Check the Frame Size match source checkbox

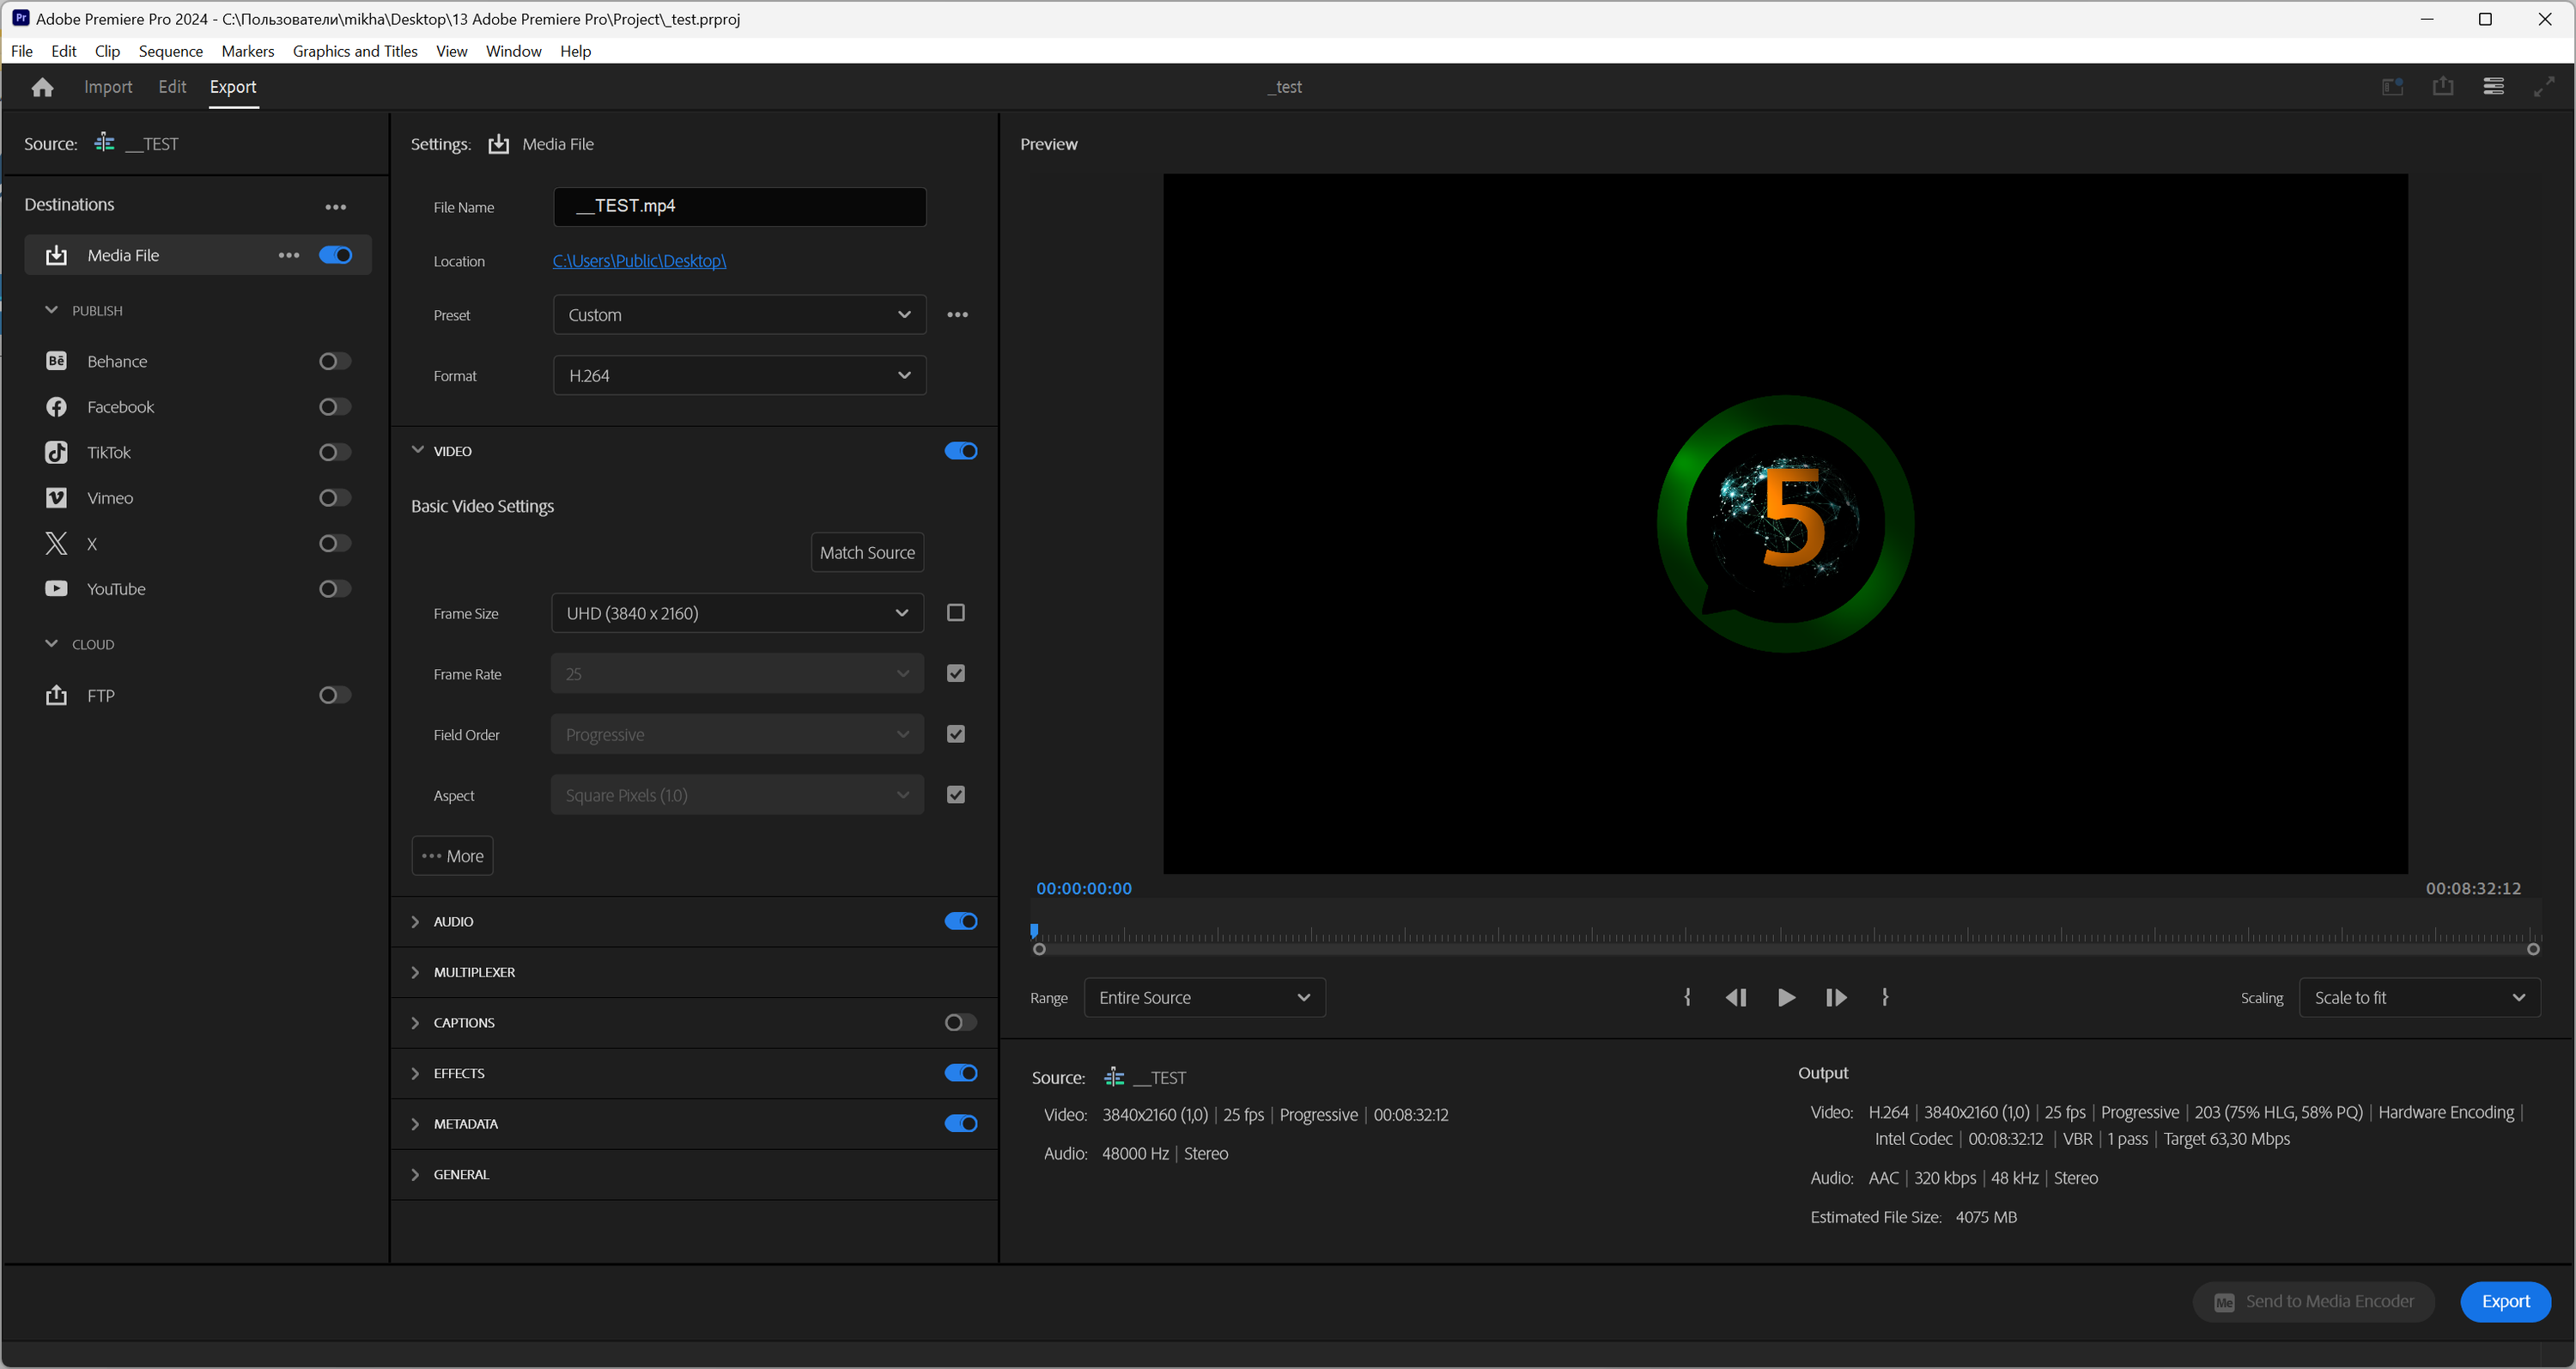pos(955,612)
